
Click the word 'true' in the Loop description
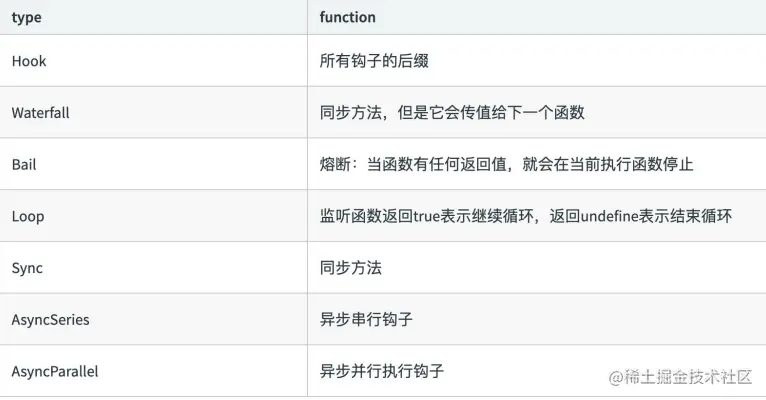coord(426,216)
